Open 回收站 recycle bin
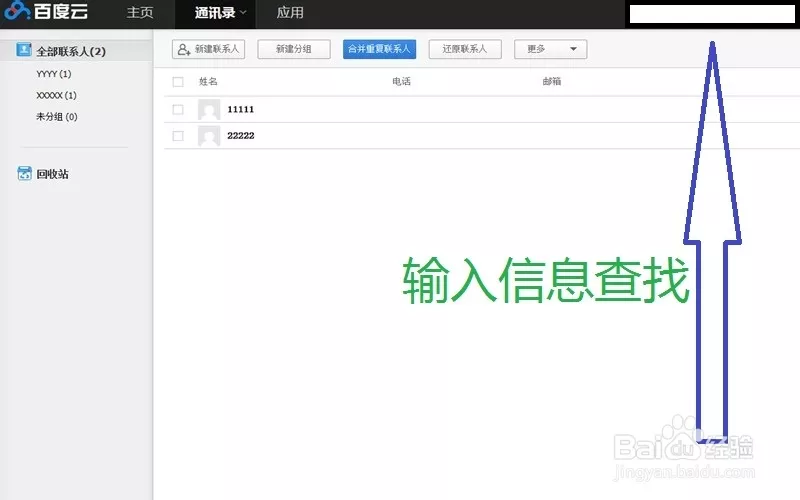The width and height of the screenshot is (800, 500). click(x=52, y=174)
